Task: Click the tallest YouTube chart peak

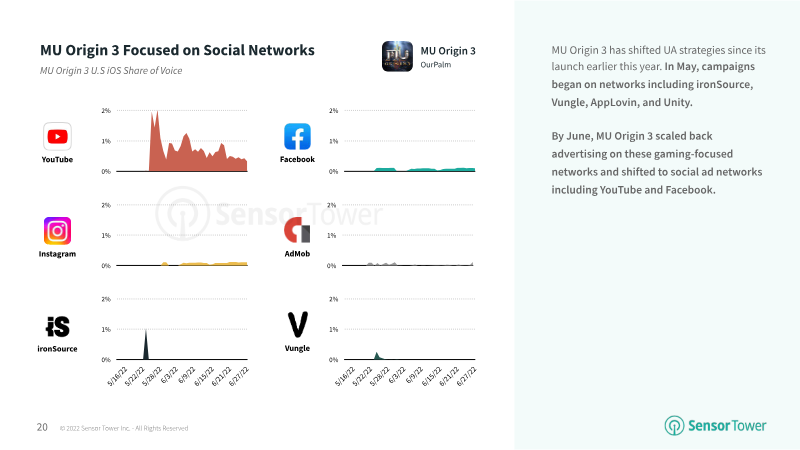Action: click(x=157, y=113)
